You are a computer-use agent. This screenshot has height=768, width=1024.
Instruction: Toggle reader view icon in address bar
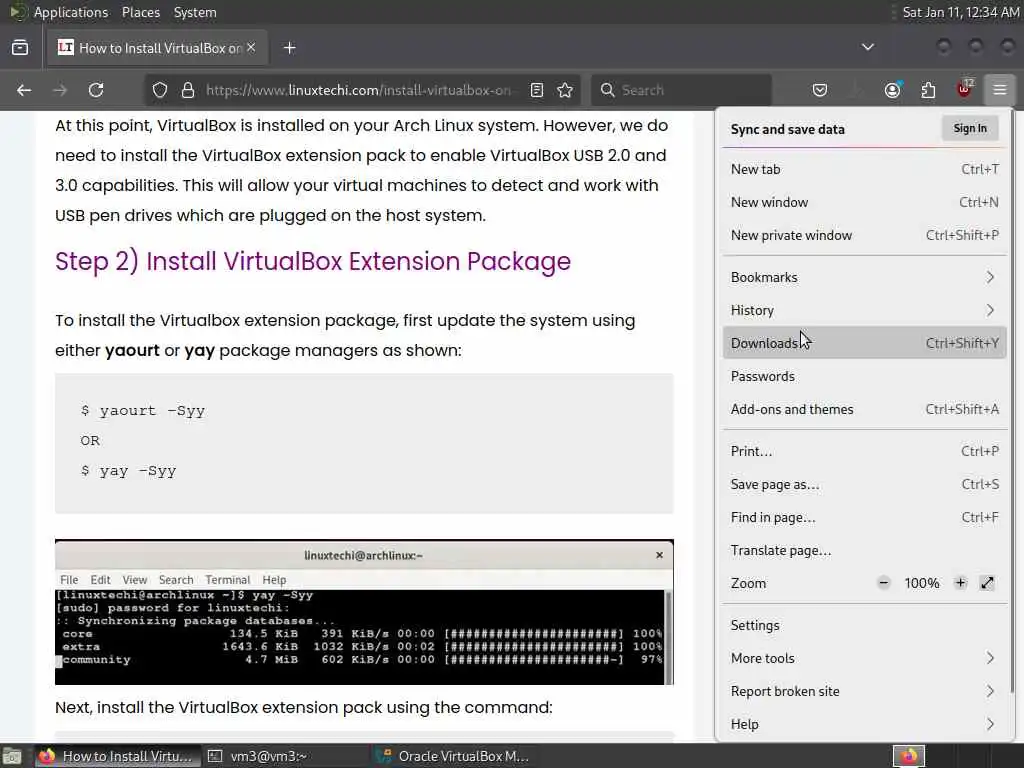tap(537, 90)
